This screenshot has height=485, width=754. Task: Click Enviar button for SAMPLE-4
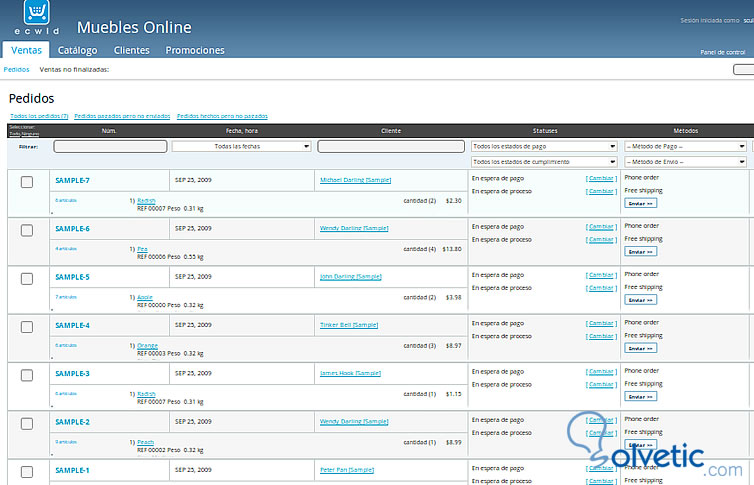coord(641,348)
